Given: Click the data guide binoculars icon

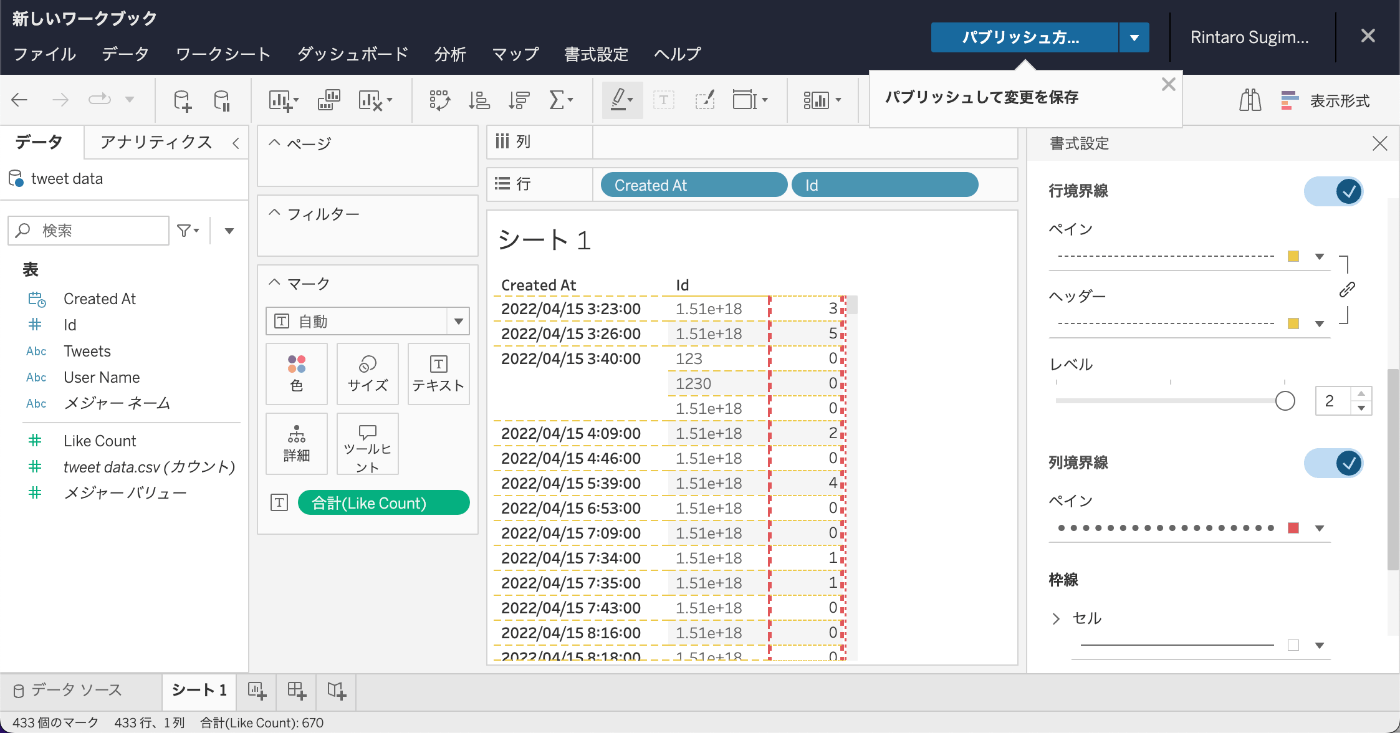Looking at the screenshot, I should click(x=1250, y=100).
